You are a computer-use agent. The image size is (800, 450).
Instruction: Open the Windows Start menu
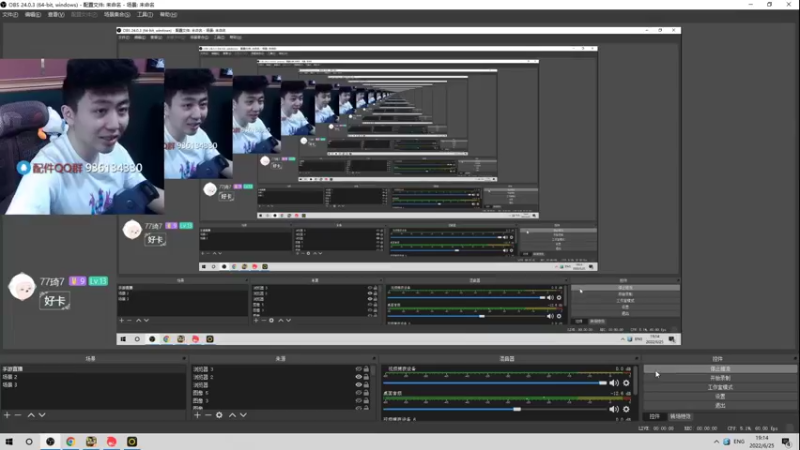pyautogui.click(x=9, y=442)
